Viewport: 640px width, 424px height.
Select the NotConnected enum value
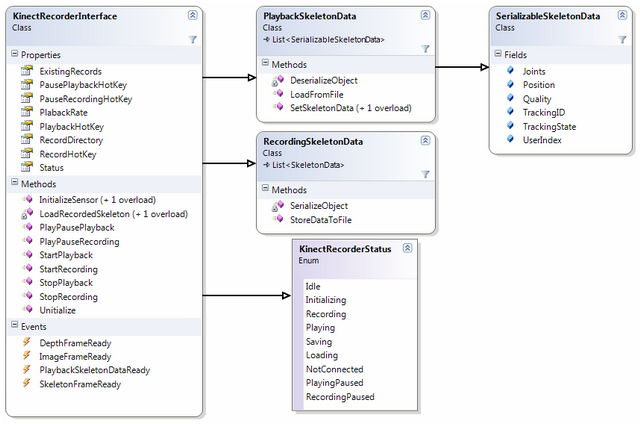[x=335, y=369]
